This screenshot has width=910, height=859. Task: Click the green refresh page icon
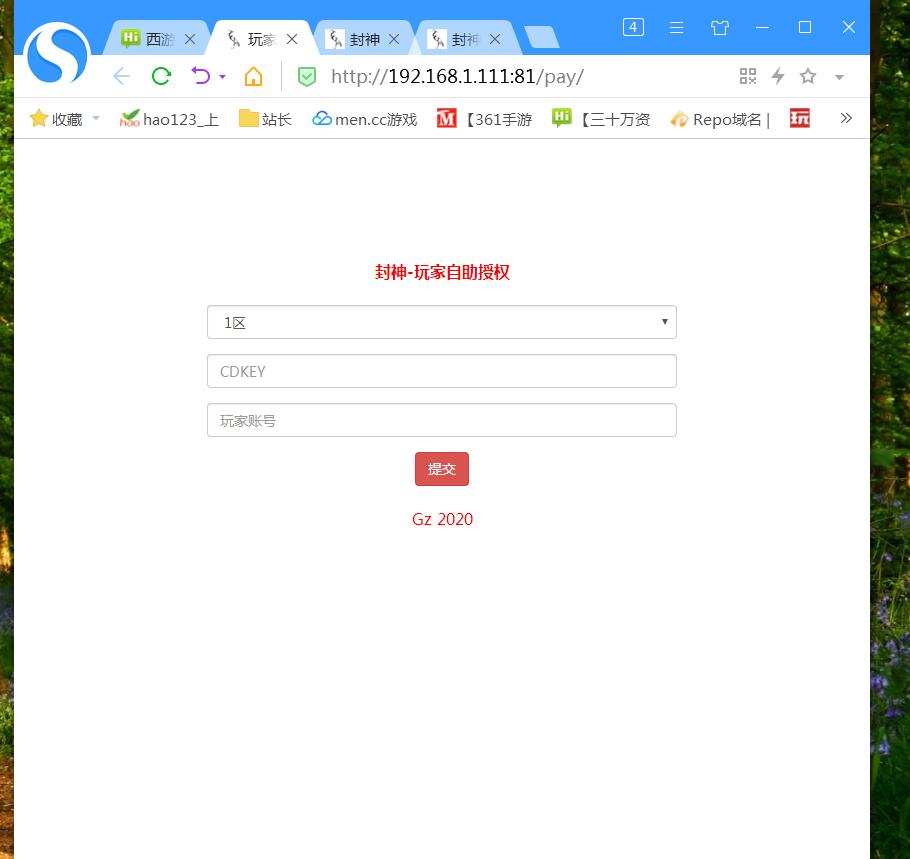click(x=161, y=76)
